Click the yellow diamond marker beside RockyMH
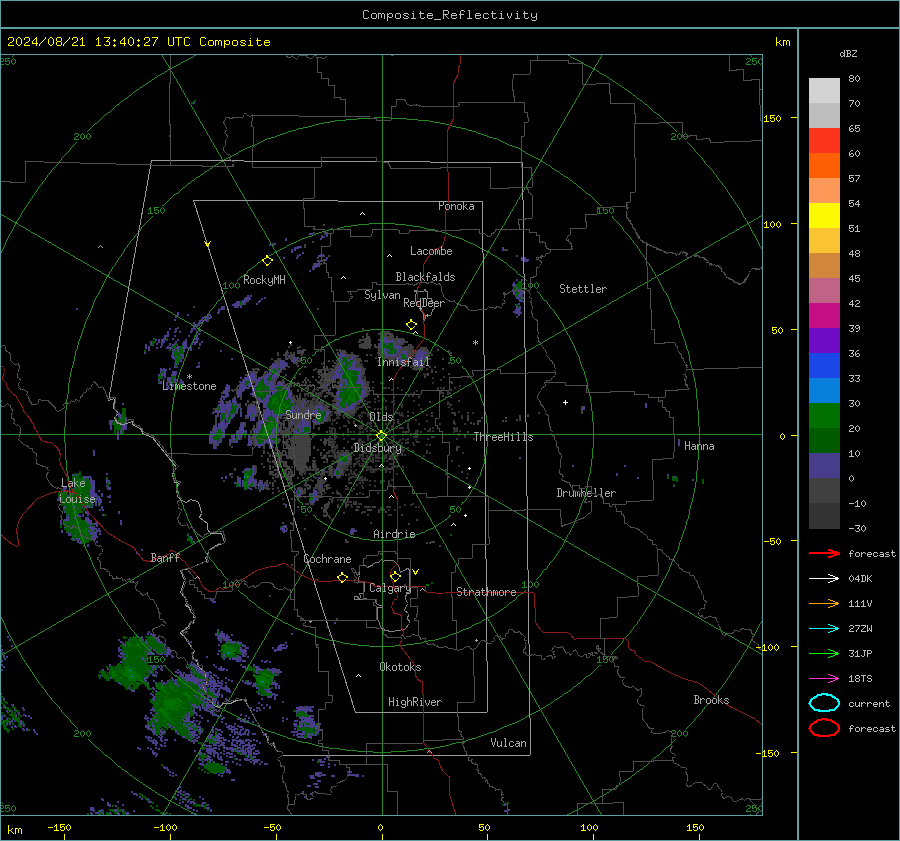 point(267,261)
